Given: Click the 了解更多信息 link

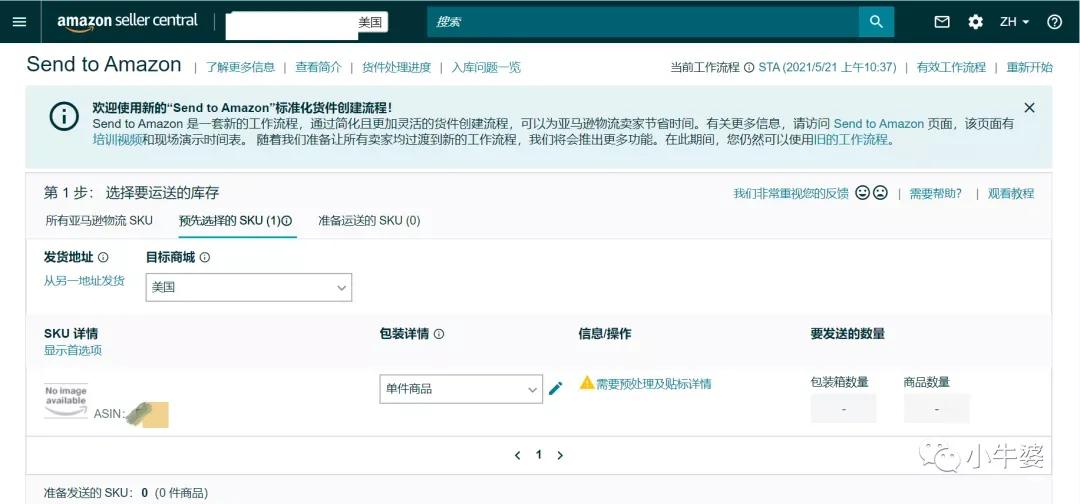Looking at the screenshot, I should [x=240, y=67].
